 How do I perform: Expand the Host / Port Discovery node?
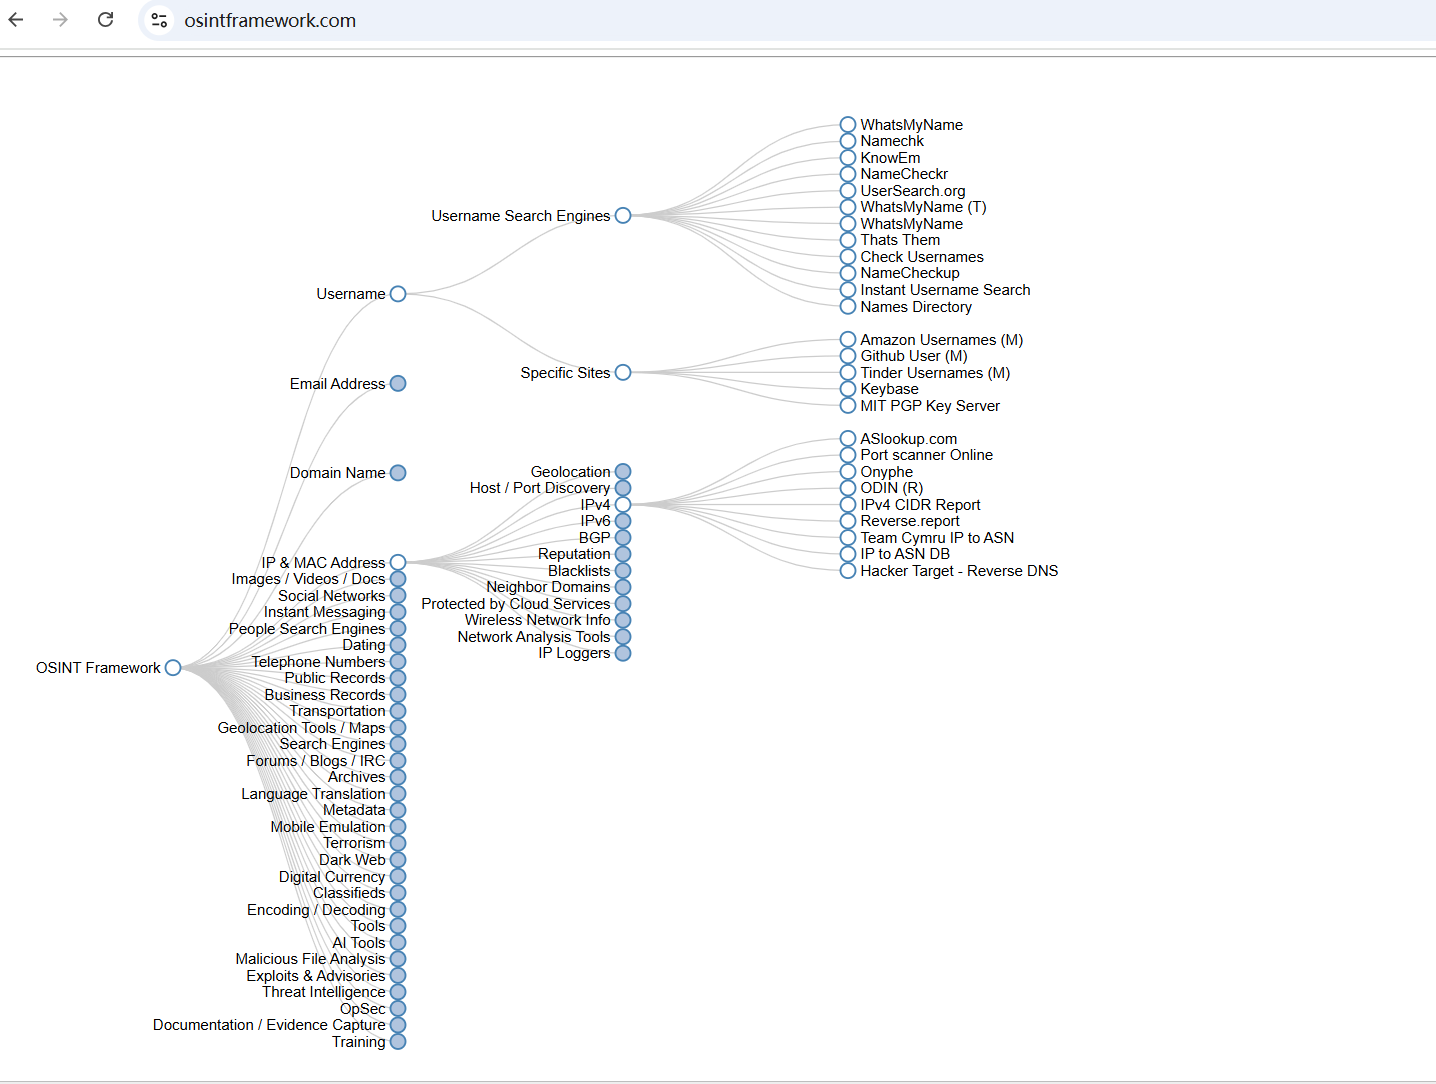point(623,488)
